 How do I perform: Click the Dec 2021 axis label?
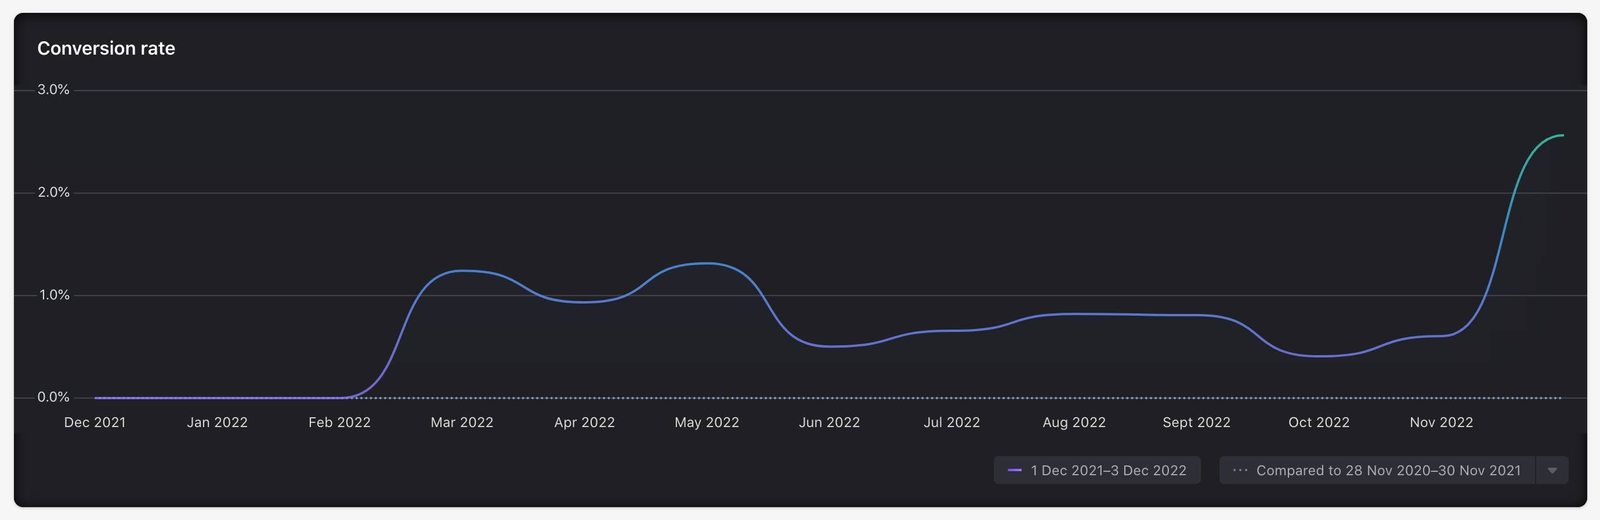(x=95, y=422)
